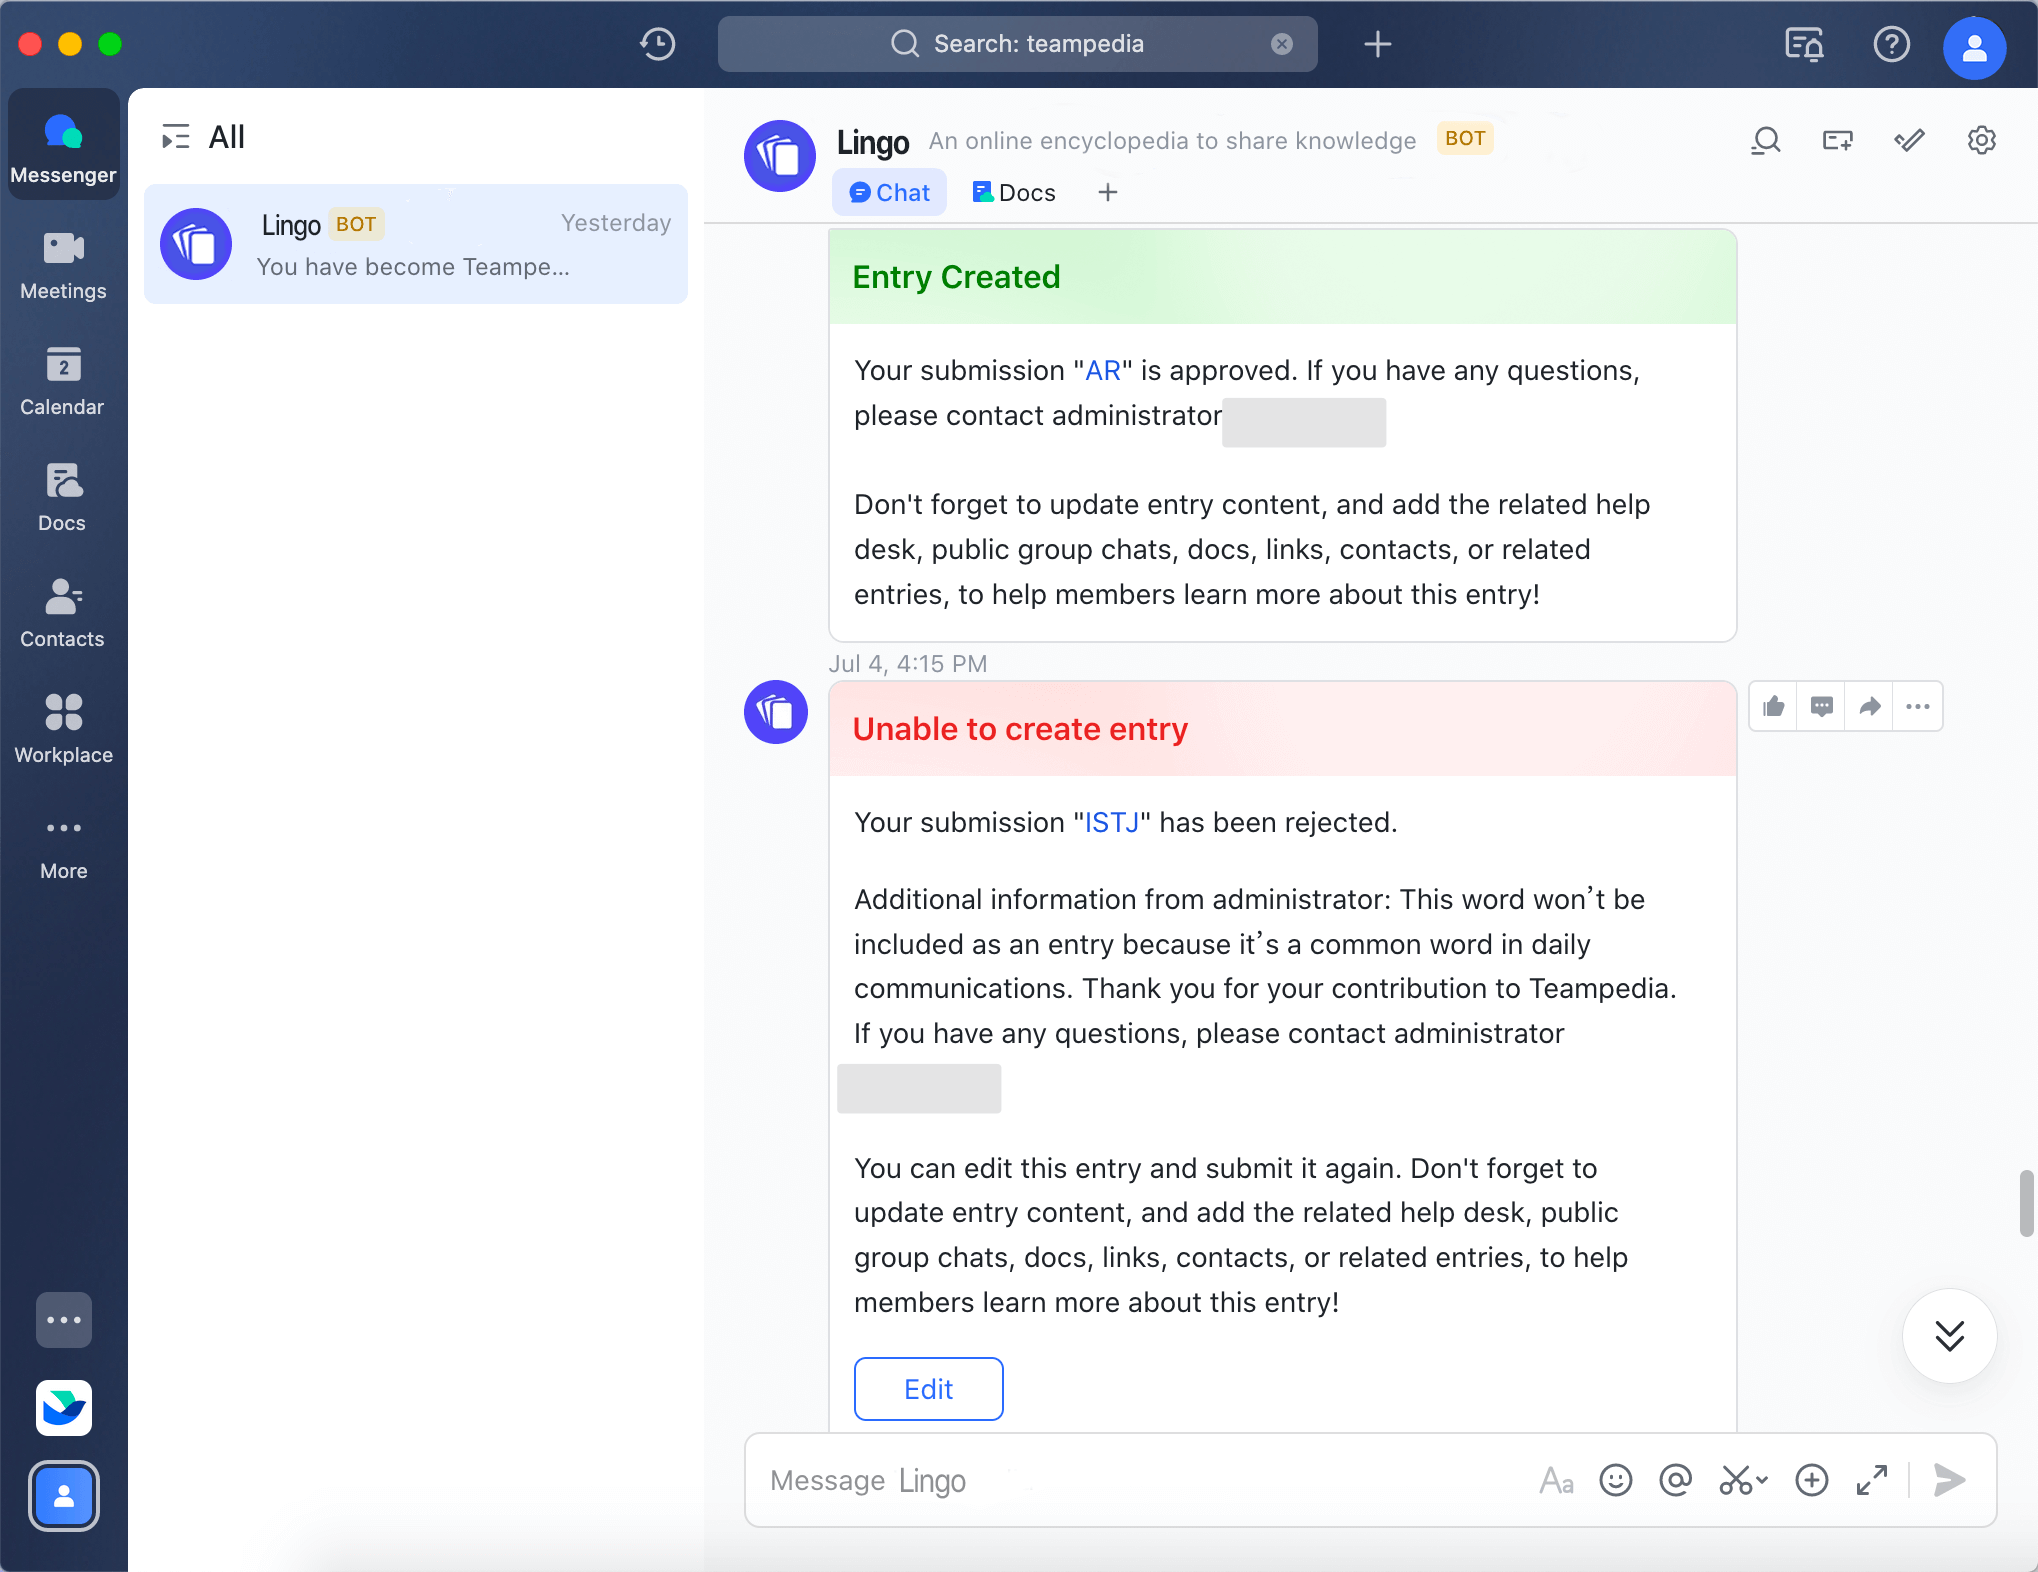The width and height of the screenshot is (2038, 1572).
Task: Forward the 'Unable to create entry' message
Action: tap(1870, 707)
